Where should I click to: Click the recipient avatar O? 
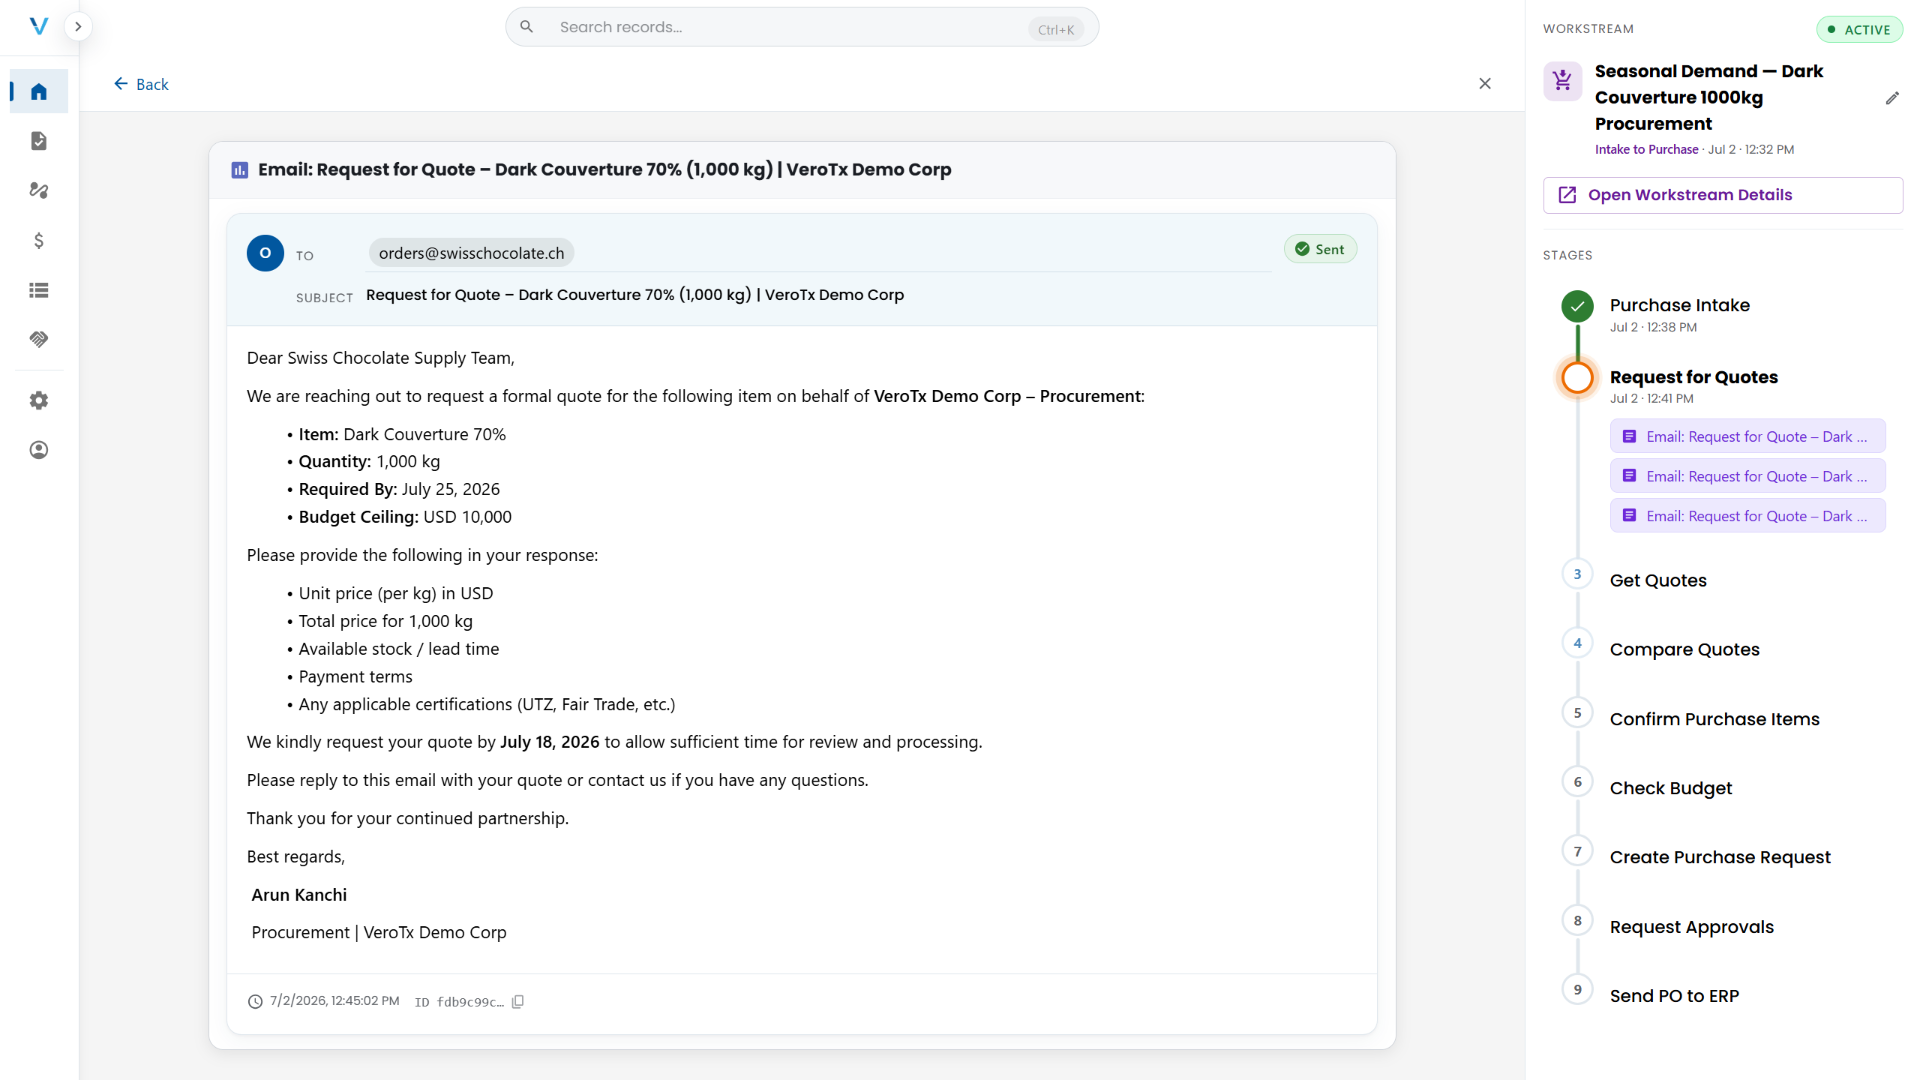[265, 253]
